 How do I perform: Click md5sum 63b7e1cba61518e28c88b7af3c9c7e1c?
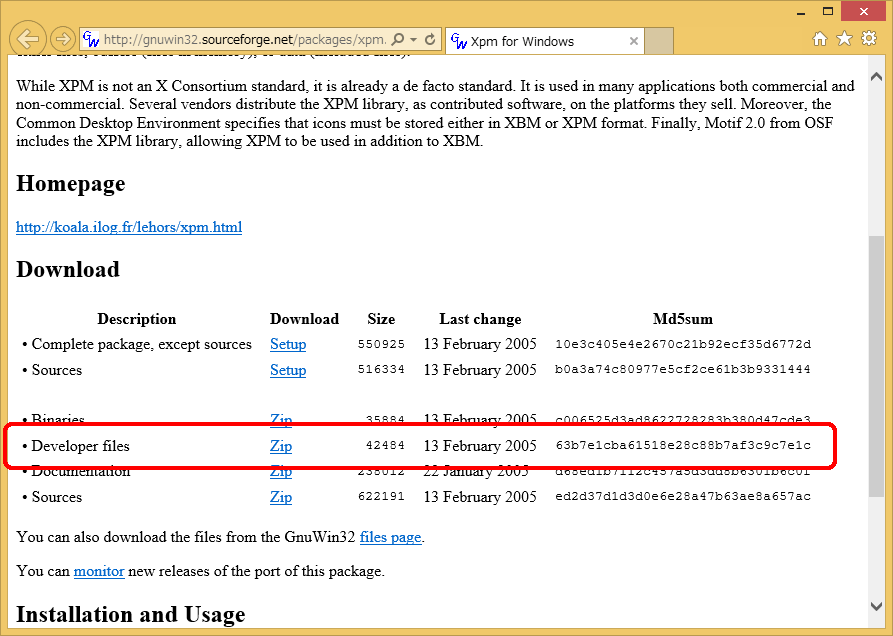click(x=683, y=445)
